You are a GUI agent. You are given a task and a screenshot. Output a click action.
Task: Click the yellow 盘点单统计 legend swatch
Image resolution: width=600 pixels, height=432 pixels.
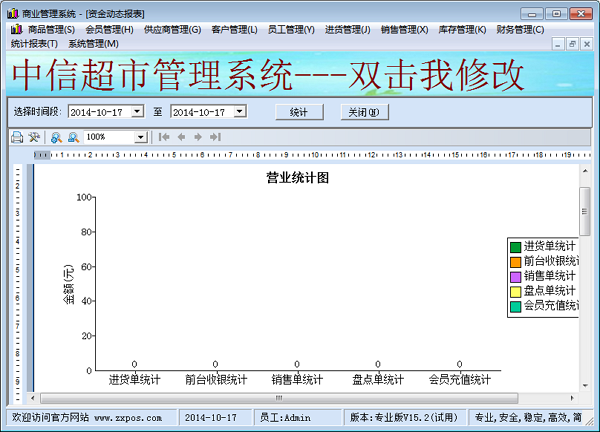coord(515,292)
